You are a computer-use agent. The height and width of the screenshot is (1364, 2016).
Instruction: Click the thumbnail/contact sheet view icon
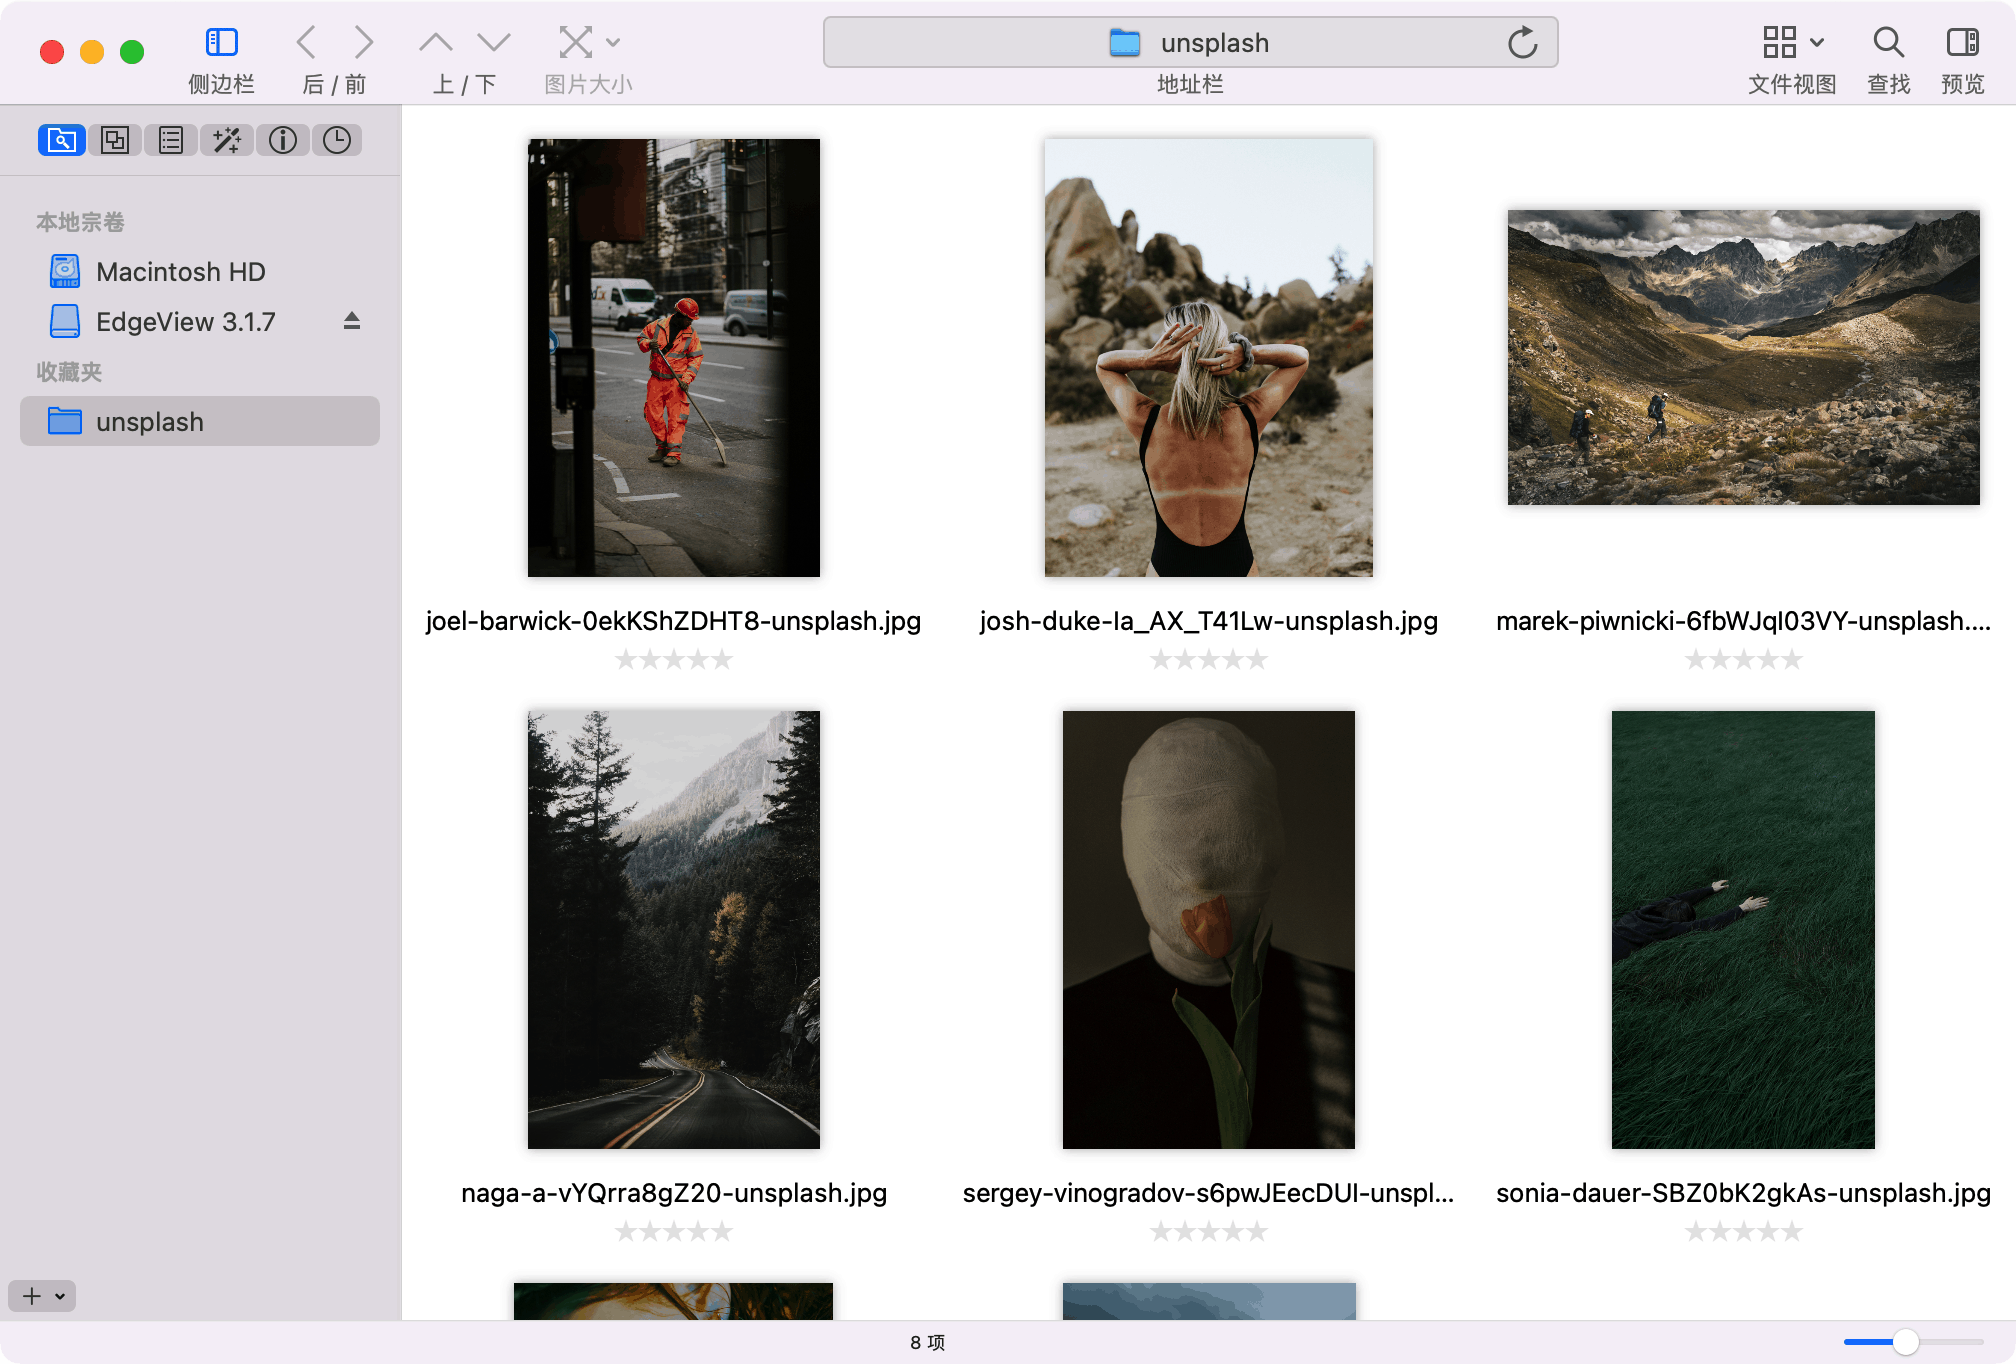click(x=116, y=140)
